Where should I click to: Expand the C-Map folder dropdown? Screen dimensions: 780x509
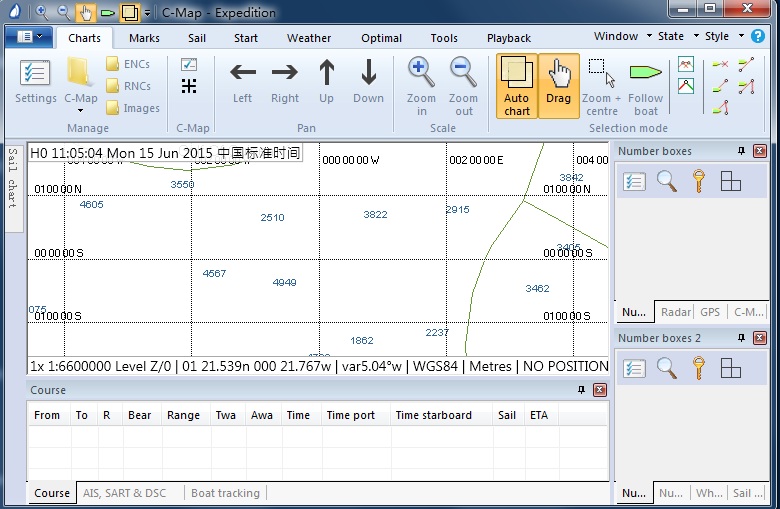pos(80,110)
